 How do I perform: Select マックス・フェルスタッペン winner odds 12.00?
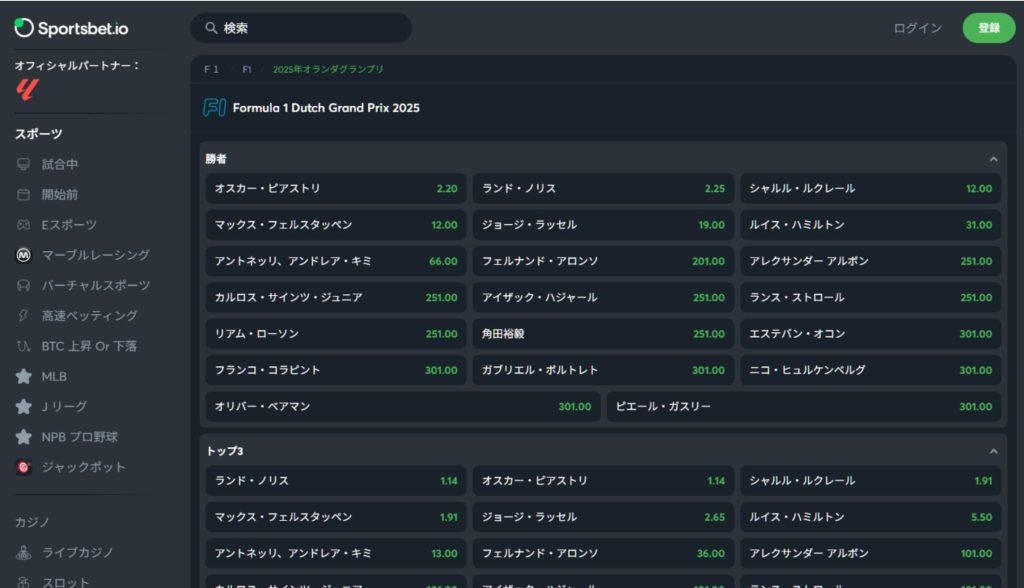(x=336, y=225)
